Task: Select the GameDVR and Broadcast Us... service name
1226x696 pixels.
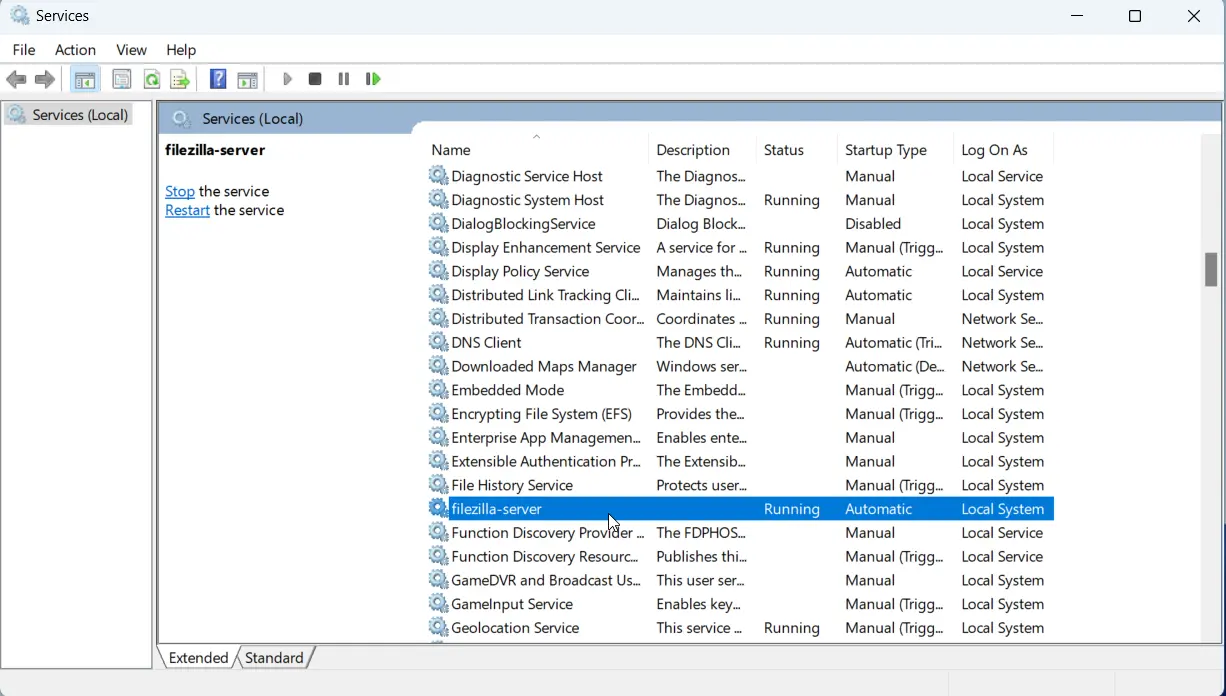Action: pyautogui.click(x=546, y=580)
